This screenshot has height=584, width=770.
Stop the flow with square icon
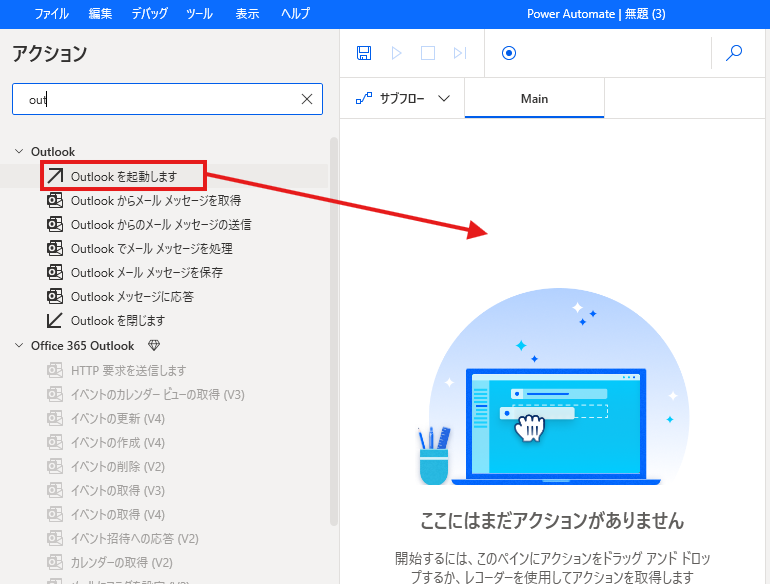pyautogui.click(x=428, y=53)
